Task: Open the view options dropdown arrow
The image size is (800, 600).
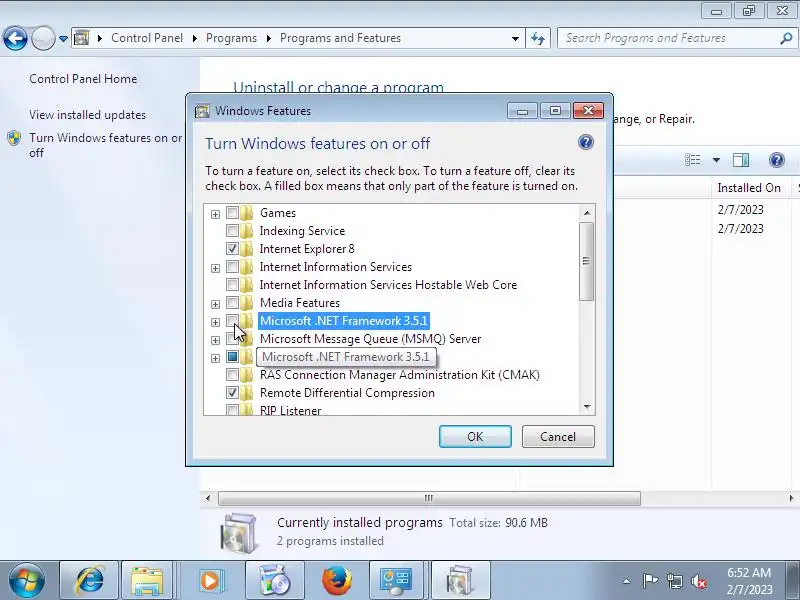Action: click(716, 160)
